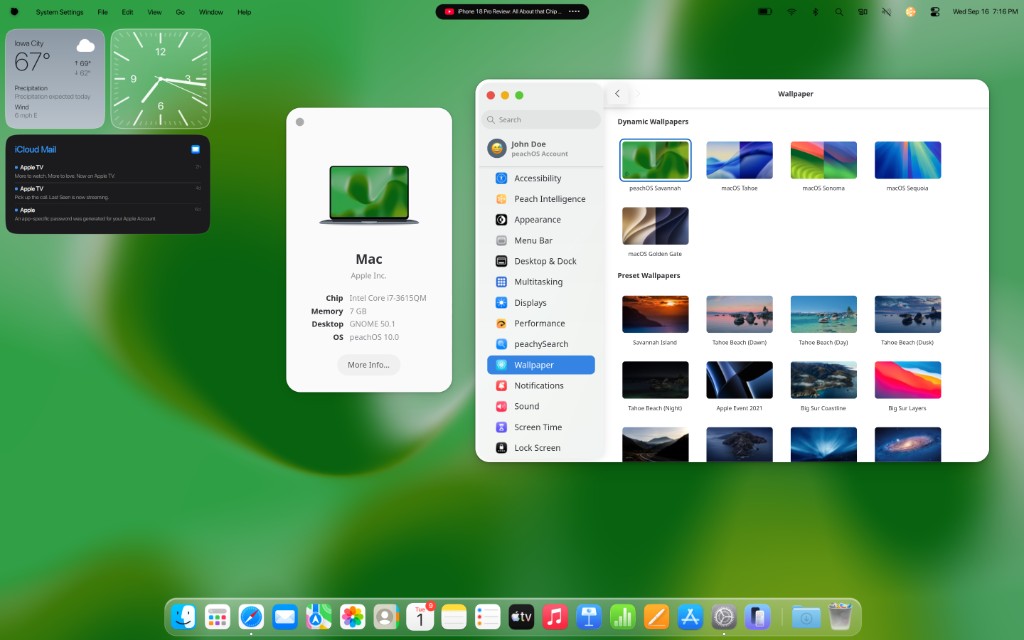
Task: Click the Wi-Fi status icon
Action: click(x=792, y=12)
